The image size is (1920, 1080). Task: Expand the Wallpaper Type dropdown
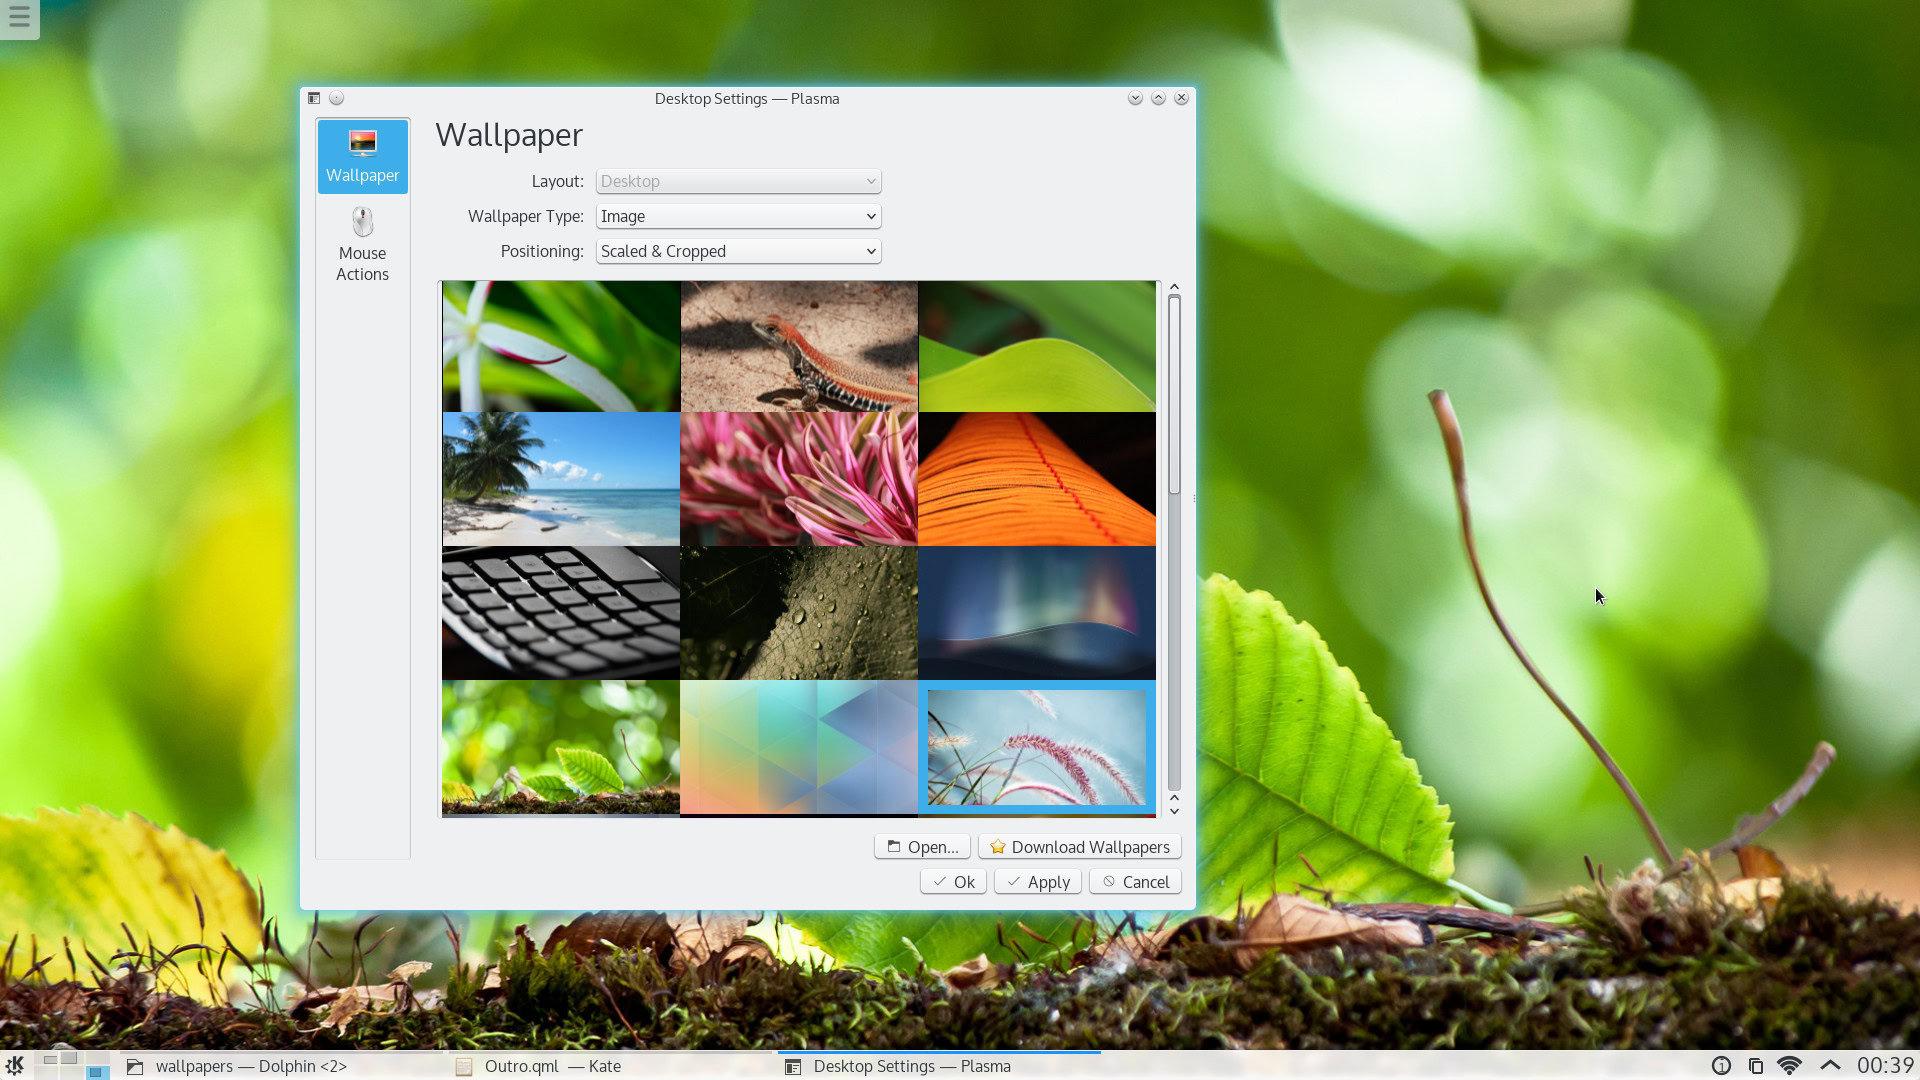[x=736, y=215]
